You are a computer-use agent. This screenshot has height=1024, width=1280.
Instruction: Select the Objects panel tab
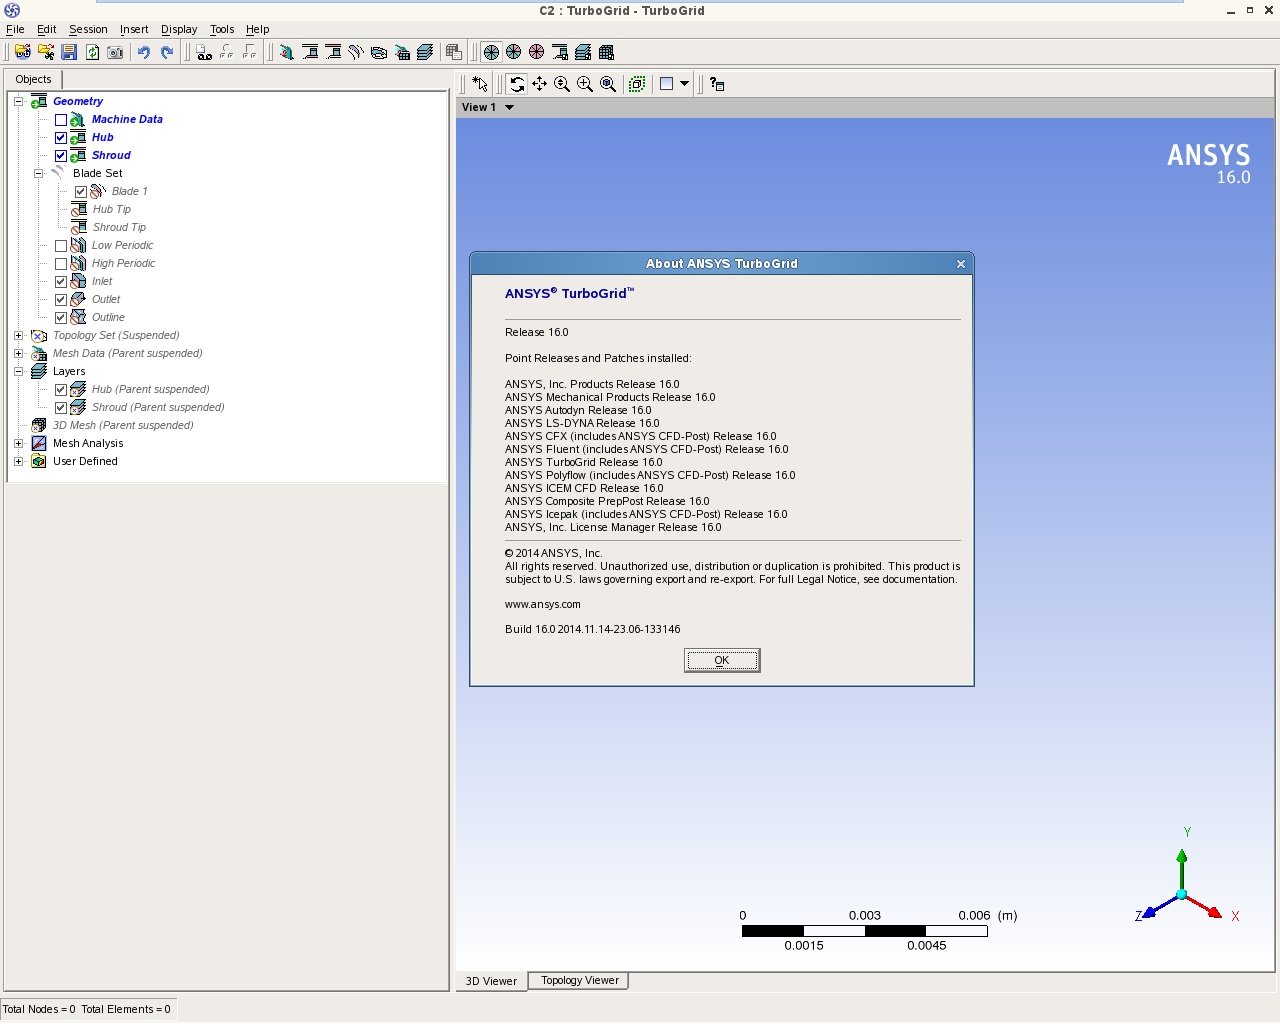(33, 79)
